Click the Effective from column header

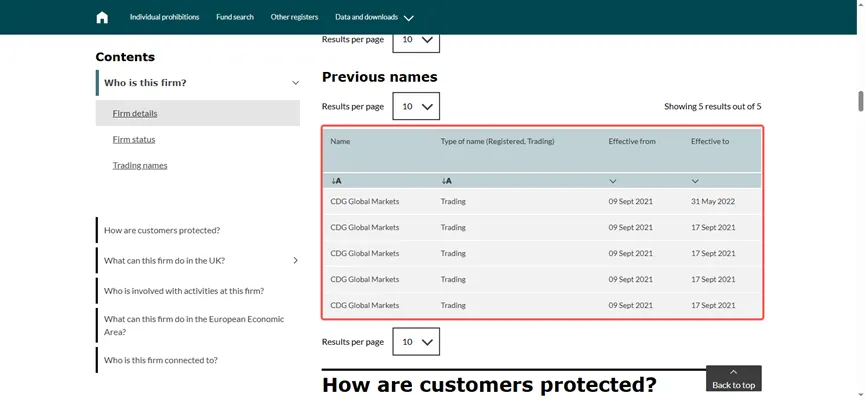click(632, 141)
